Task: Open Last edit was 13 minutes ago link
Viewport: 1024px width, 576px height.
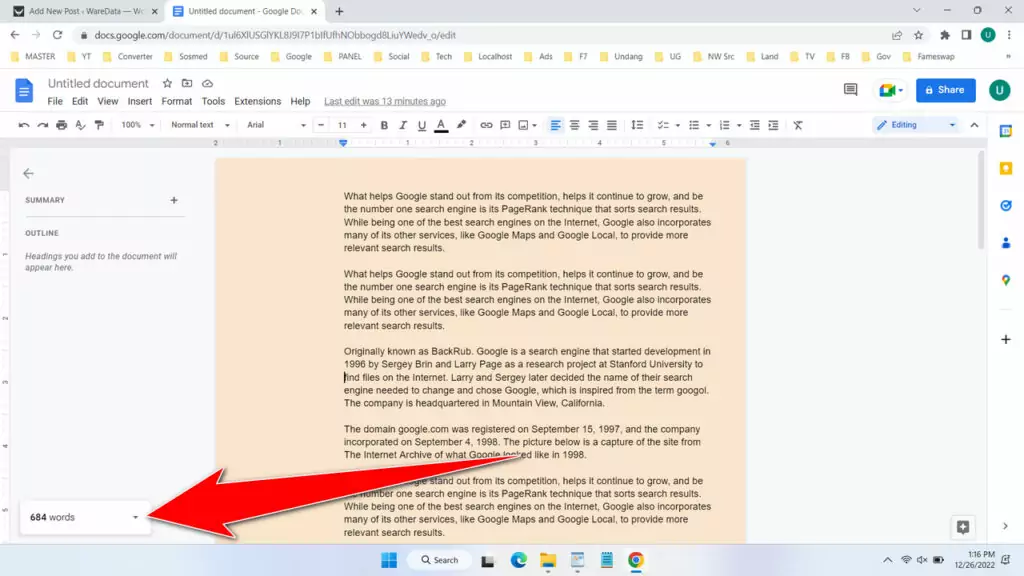Action: pyautogui.click(x=385, y=101)
